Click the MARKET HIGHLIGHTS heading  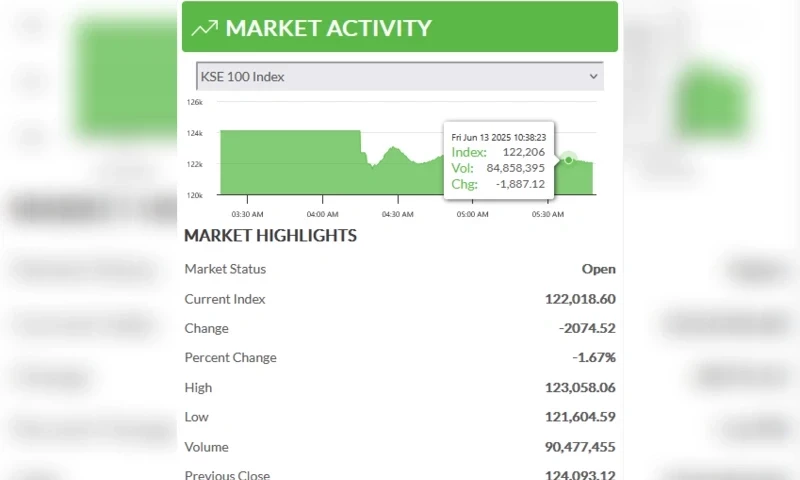(x=270, y=236)
